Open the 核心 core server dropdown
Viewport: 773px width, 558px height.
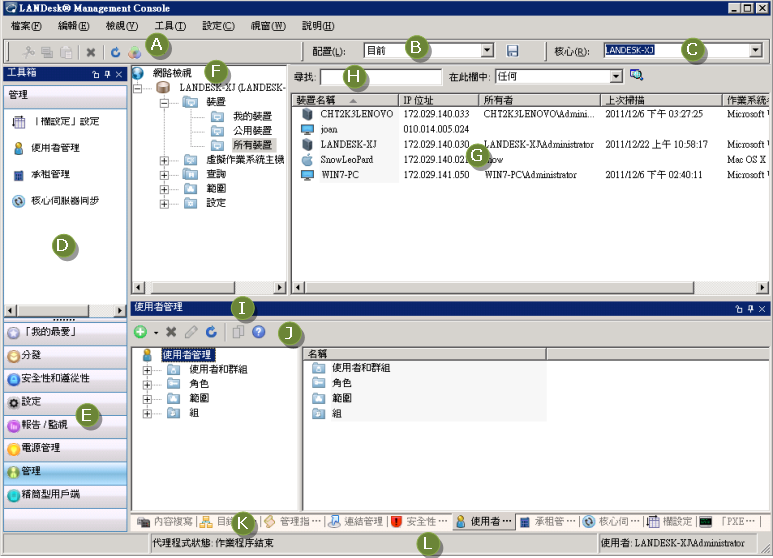pyautogui.click(x=755, y=50)
